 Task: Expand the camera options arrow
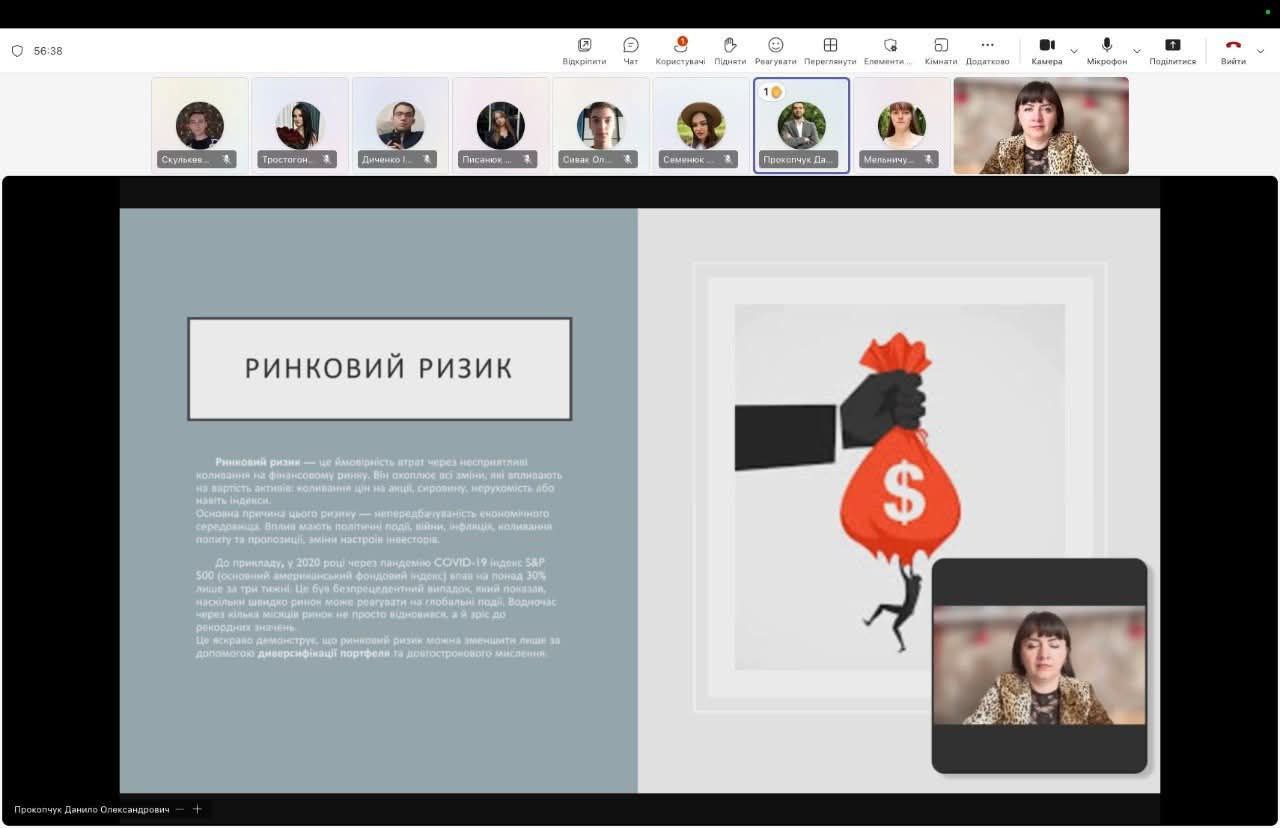click(x=1074, y=51)
